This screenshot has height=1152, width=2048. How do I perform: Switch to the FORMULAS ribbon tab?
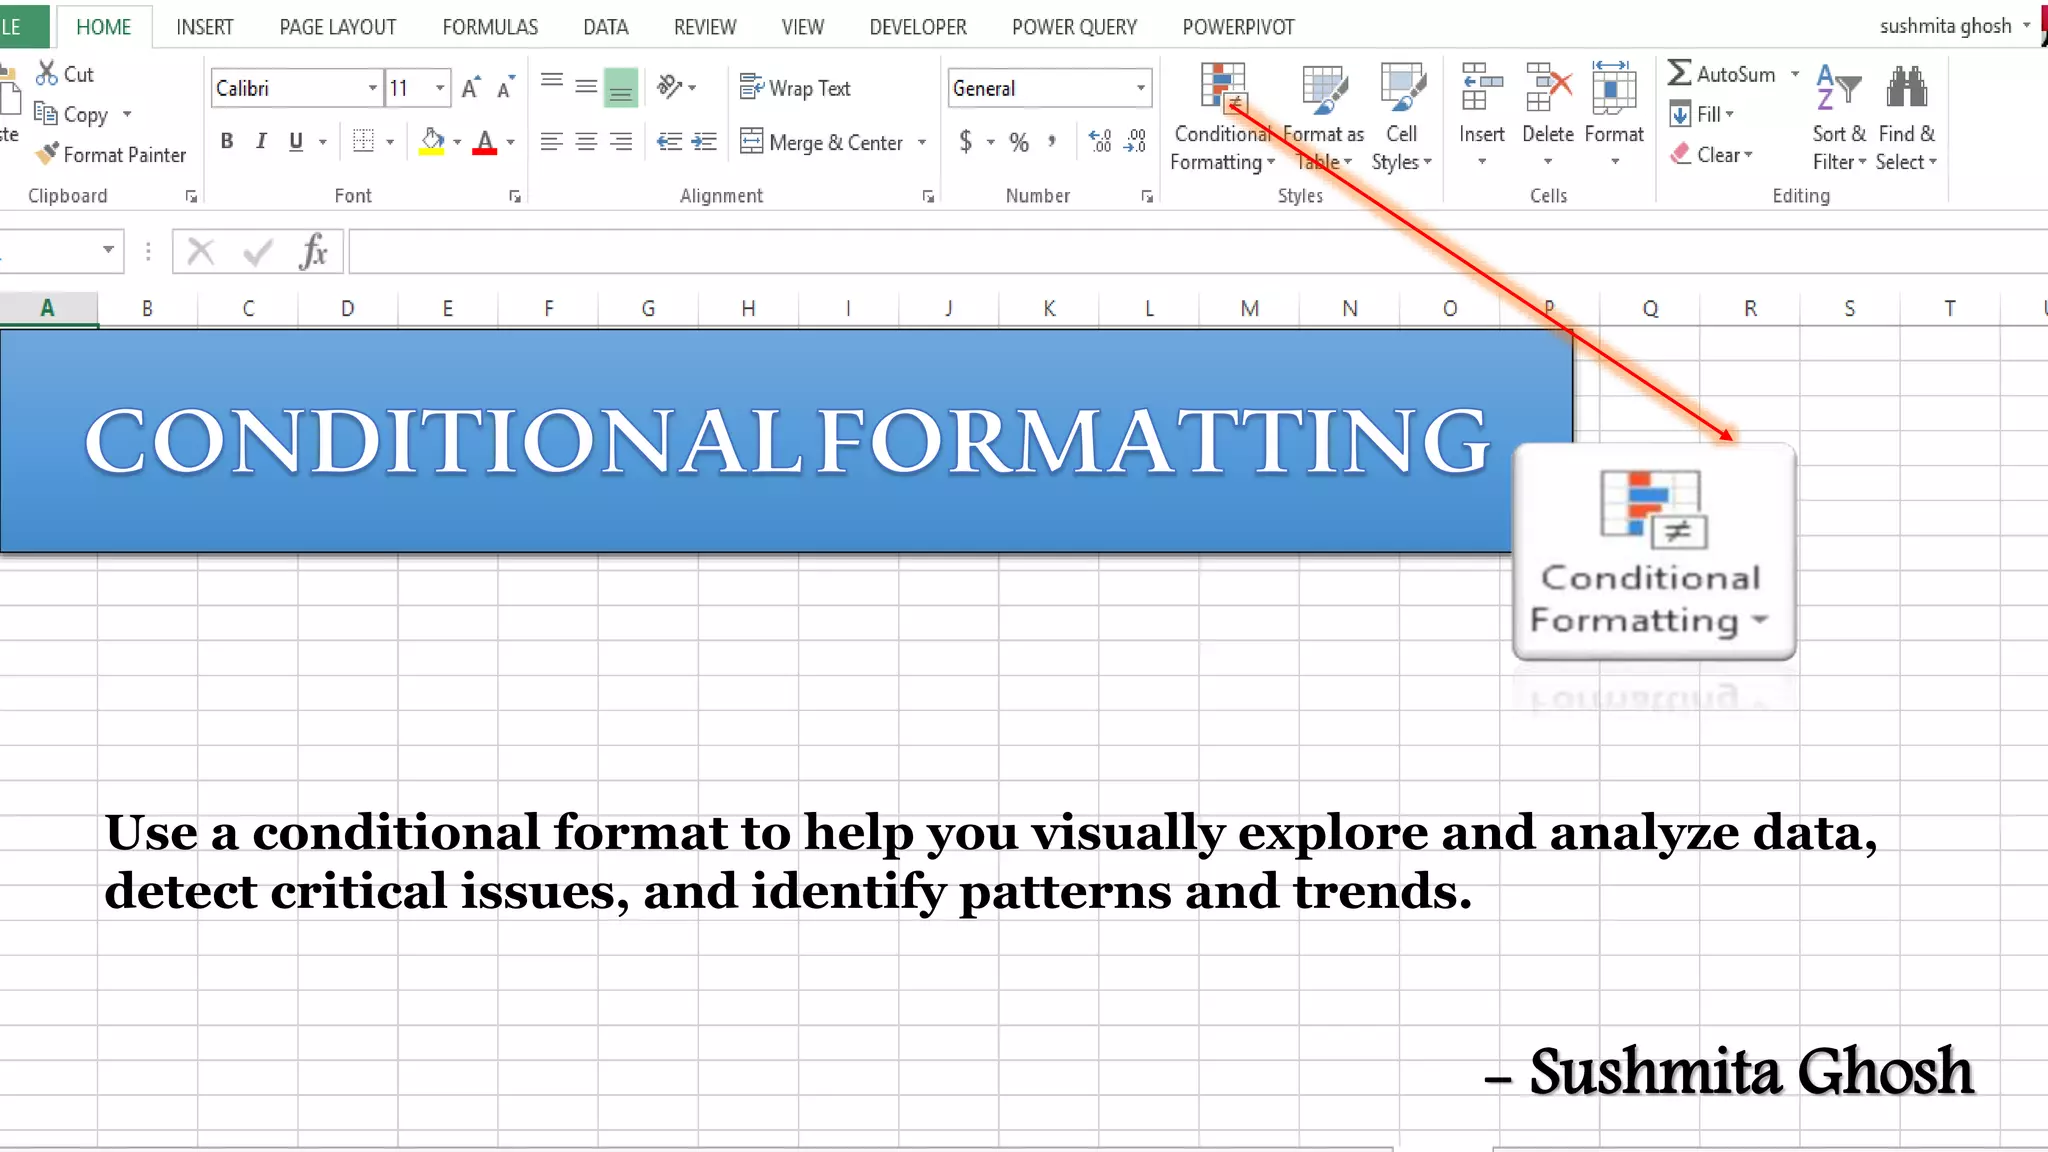[x=490, y=27]
